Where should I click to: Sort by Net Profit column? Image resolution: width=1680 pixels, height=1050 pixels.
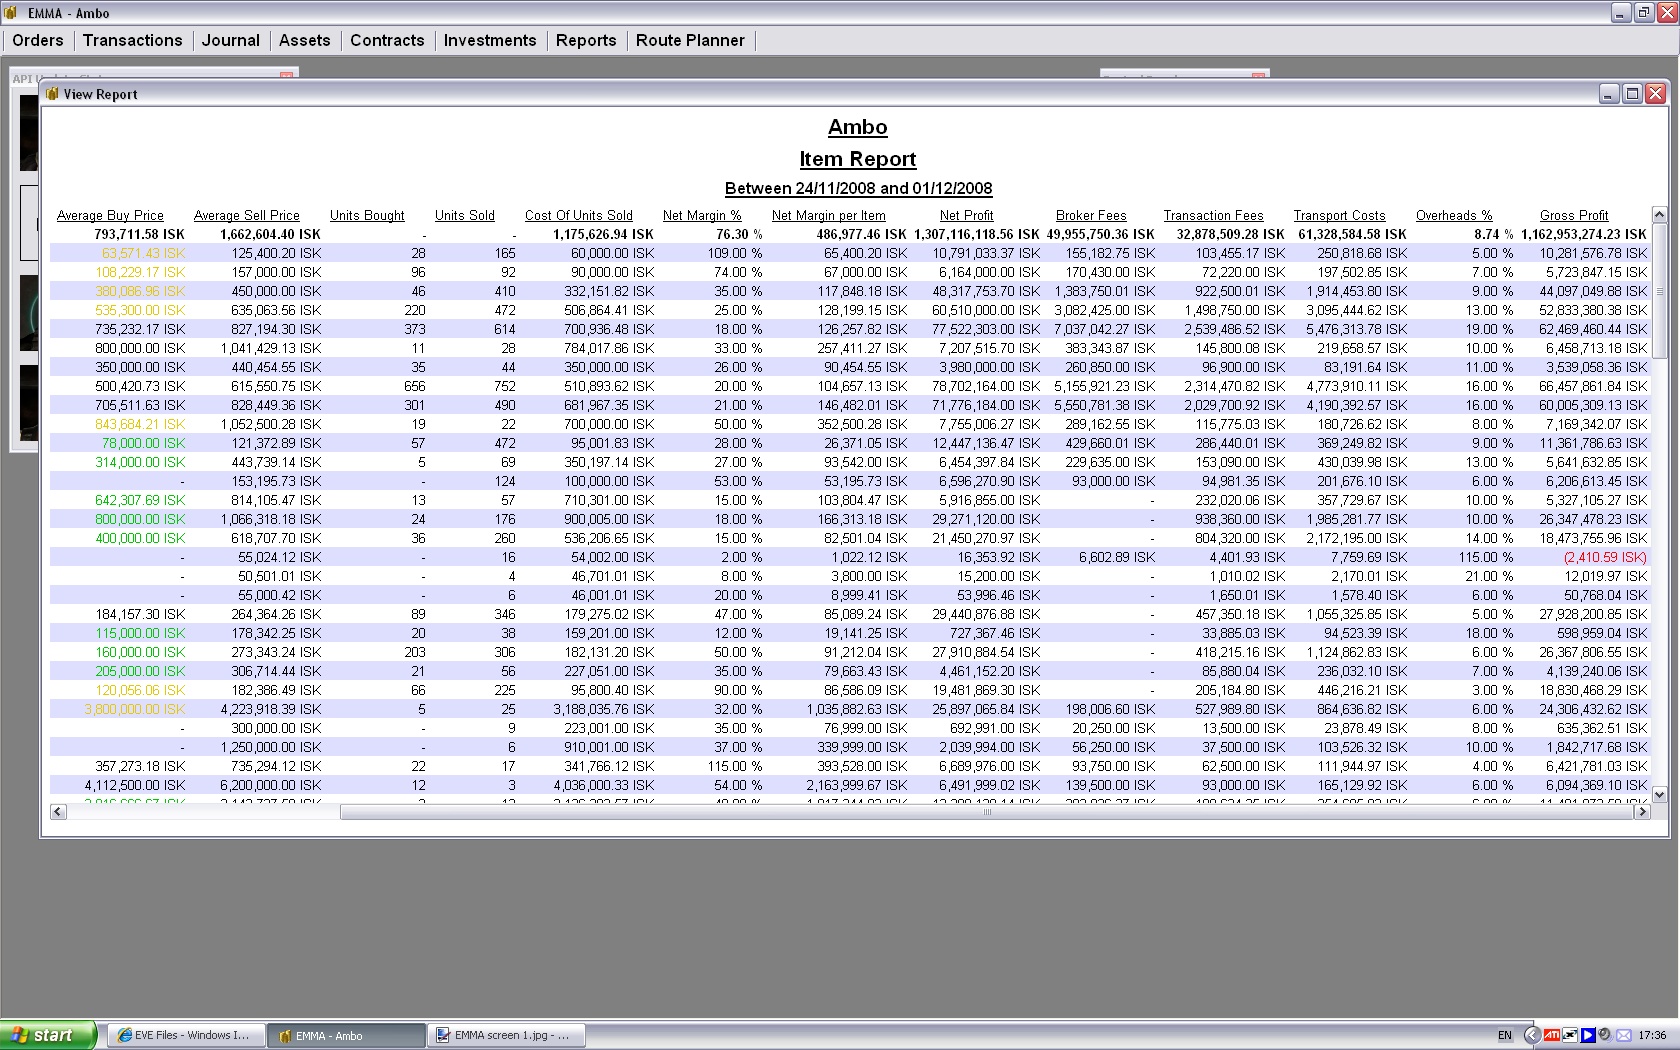[967, 215]
